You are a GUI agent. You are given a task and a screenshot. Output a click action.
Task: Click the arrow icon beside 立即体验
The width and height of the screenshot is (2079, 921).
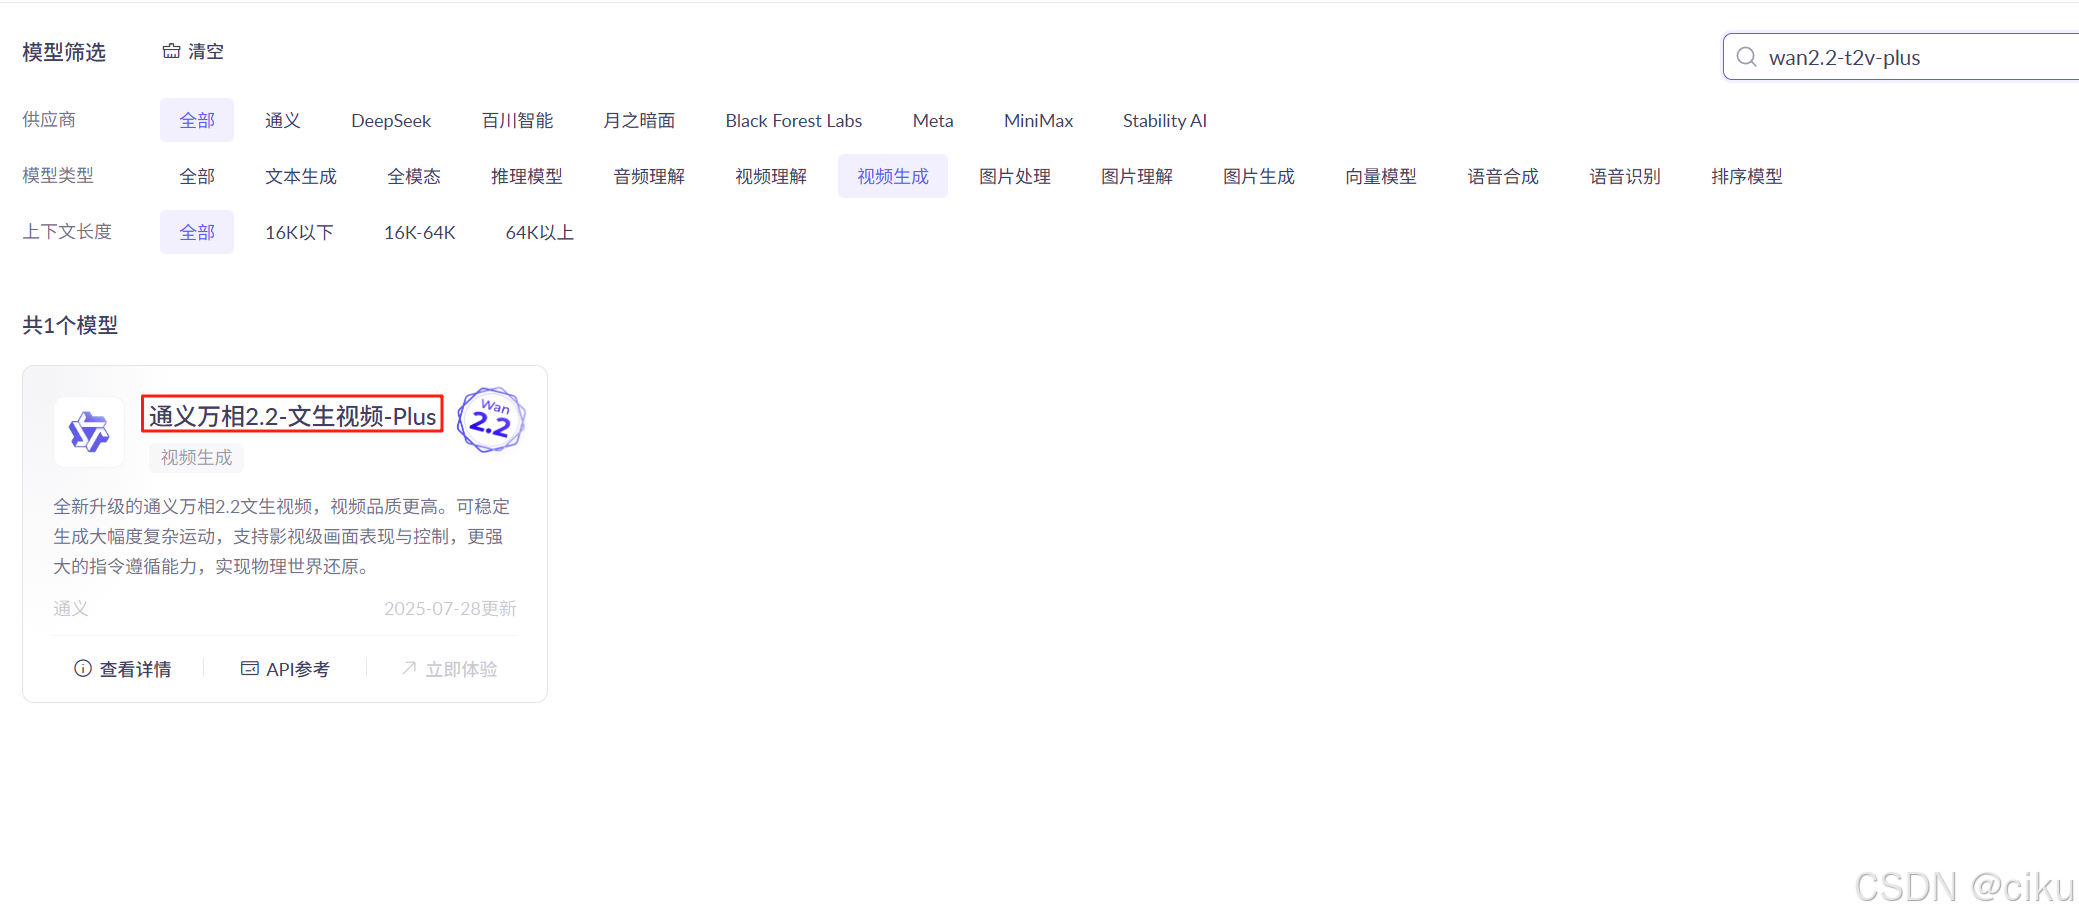pyautogui.click(x=409, y=668)
